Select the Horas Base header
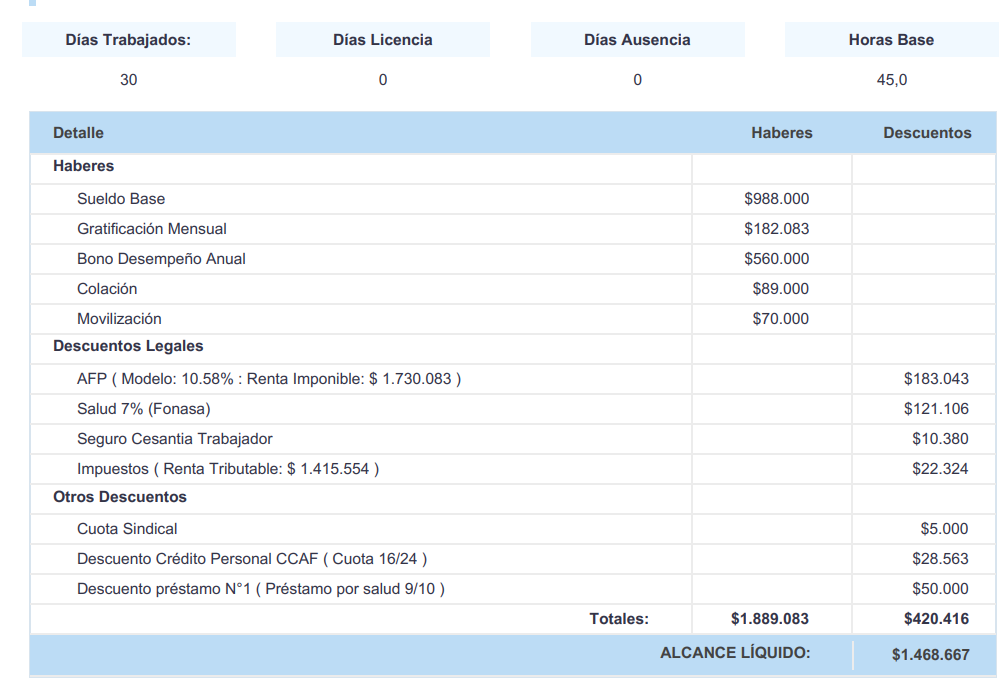The image size is (1006, 693). 891,40
